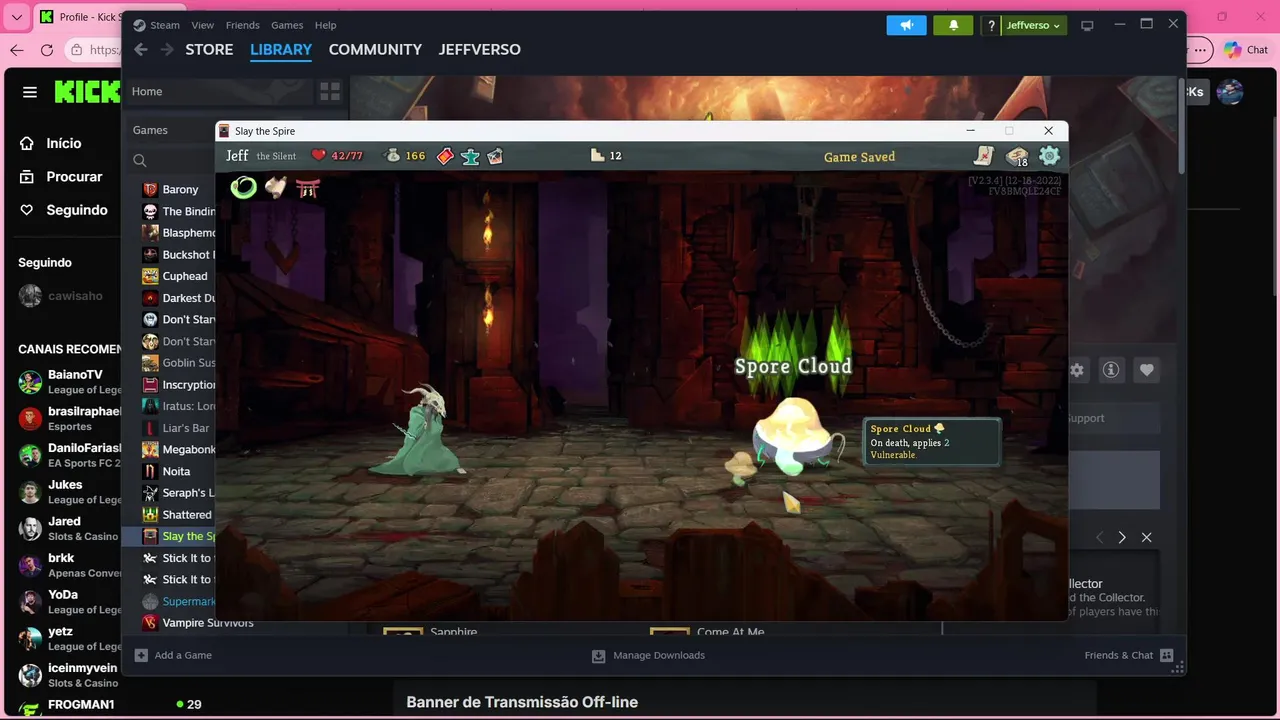Select Barony in the game list
The image size is (1280, 720).
click(179, 189)
